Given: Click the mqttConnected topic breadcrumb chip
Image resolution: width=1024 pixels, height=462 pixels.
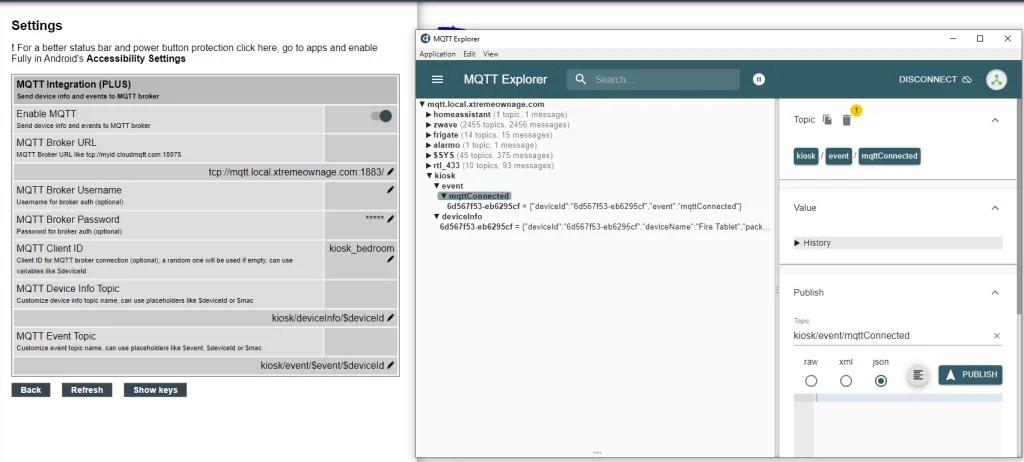Looking at the screenshot, I should (x=889, y=156).
